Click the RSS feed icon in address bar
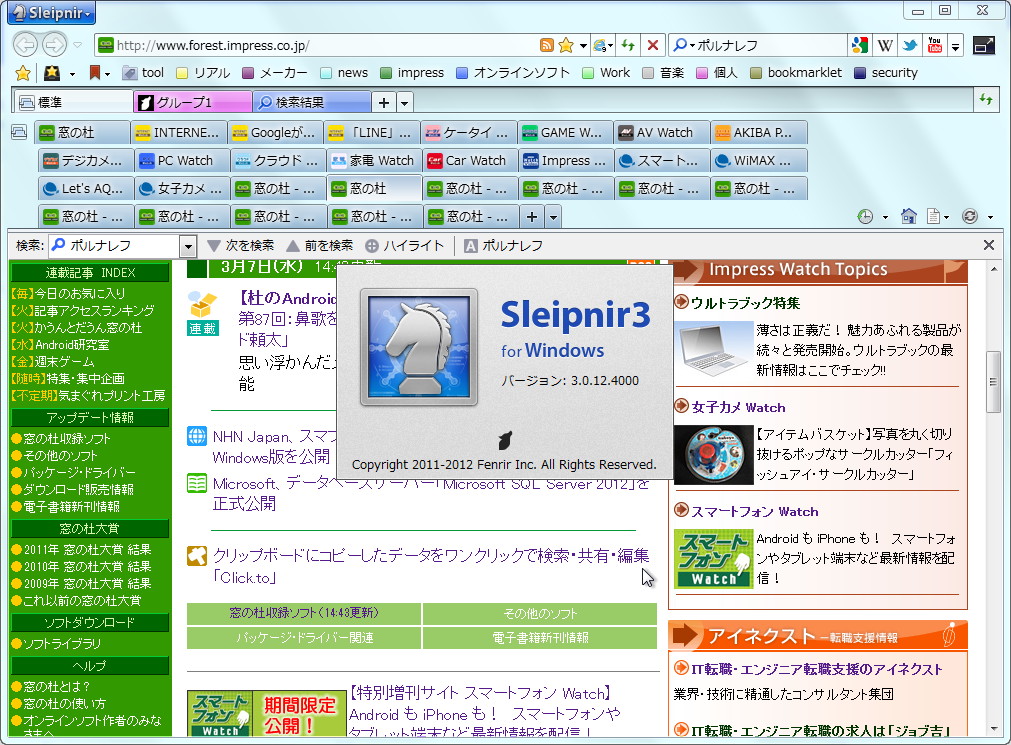Viewport: 1011px width, 745px height. point(548,45)
